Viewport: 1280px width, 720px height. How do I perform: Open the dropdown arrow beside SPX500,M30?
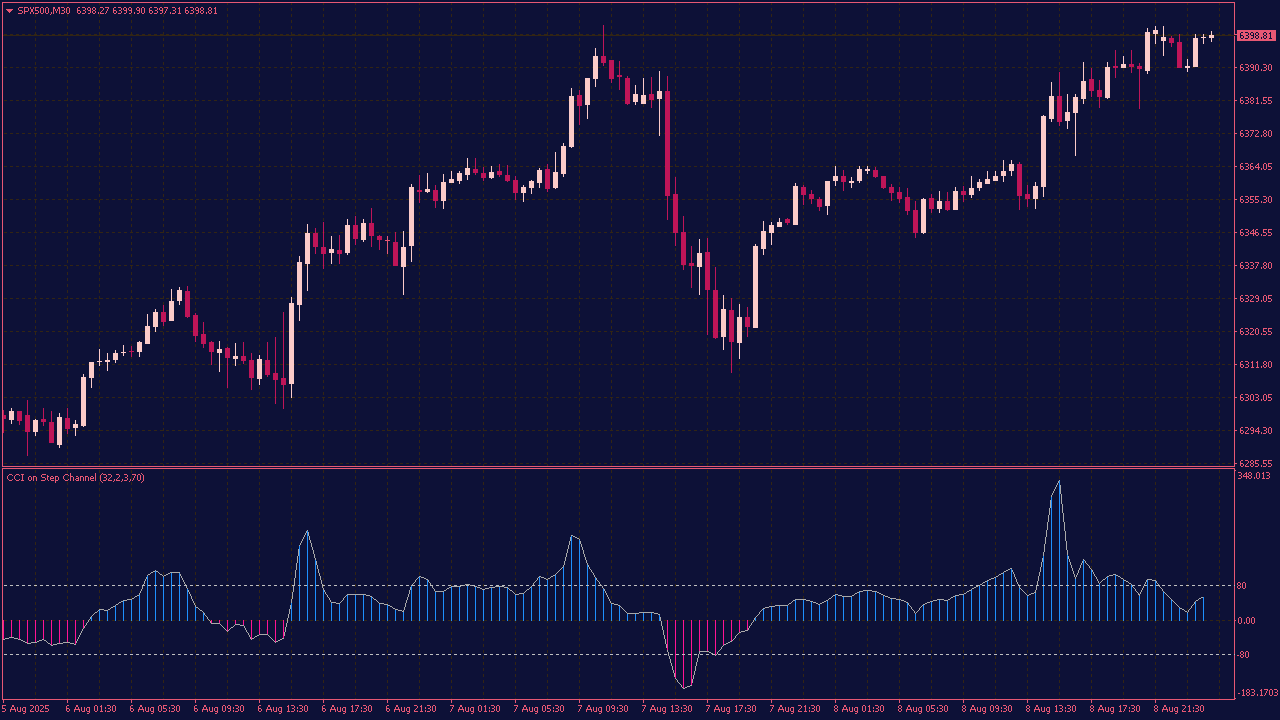pos(10,11)
